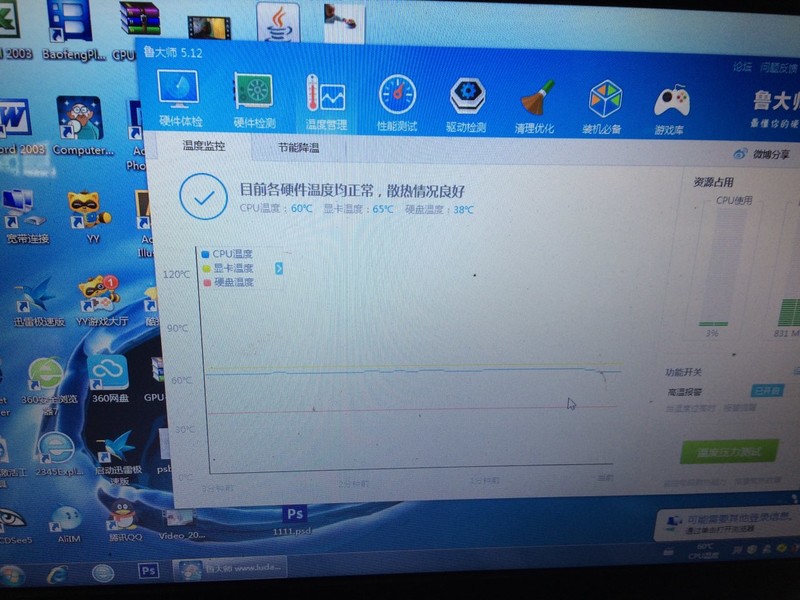Open 游戏库 game library section
The image size is (800, 600).
click(670, 110)
